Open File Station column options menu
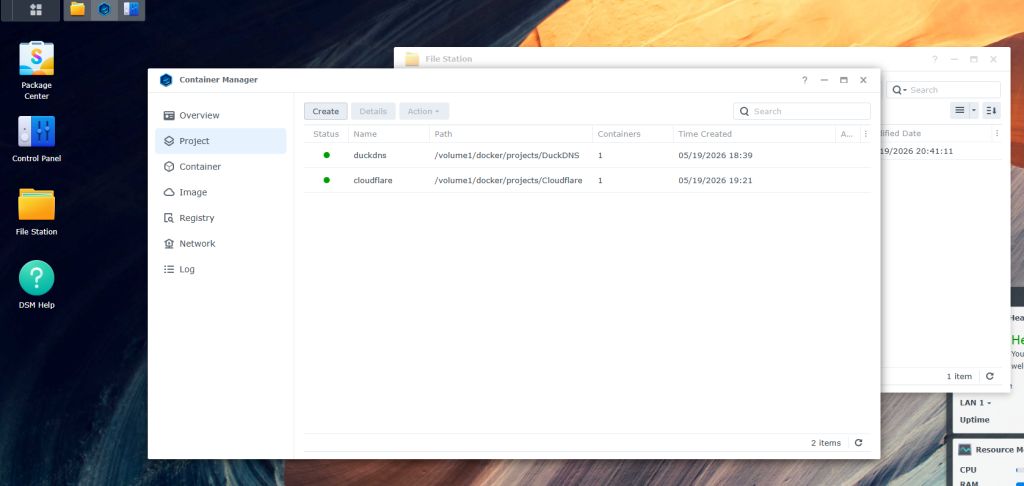Viewport: 1024px width, 486px height. coord(997,133)
